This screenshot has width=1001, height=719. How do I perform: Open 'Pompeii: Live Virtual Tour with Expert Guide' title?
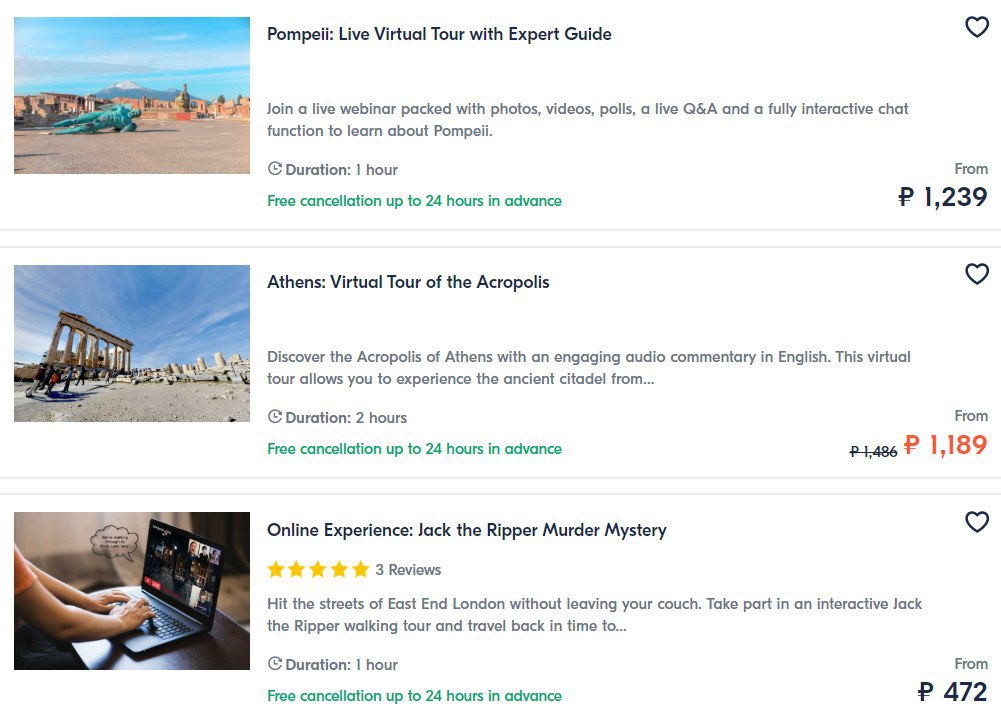(x=439, y=34)
